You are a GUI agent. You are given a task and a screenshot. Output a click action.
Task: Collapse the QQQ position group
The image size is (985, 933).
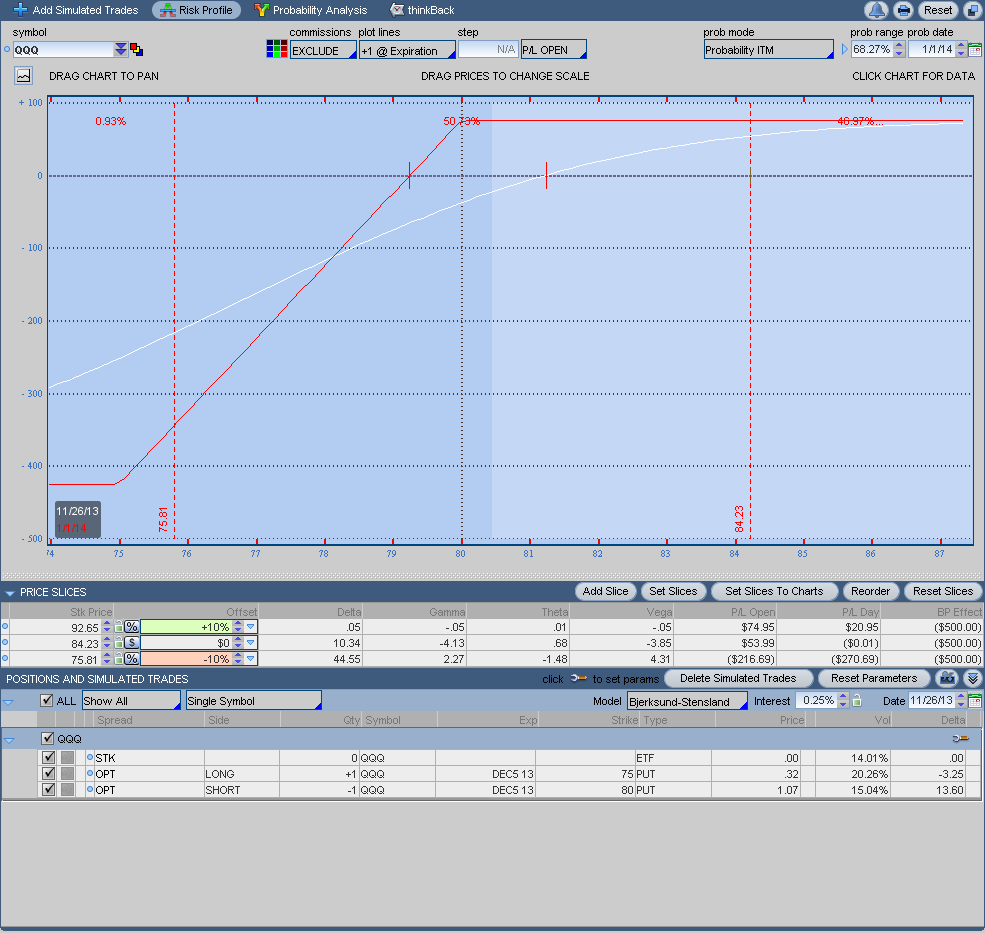point(9,739)
